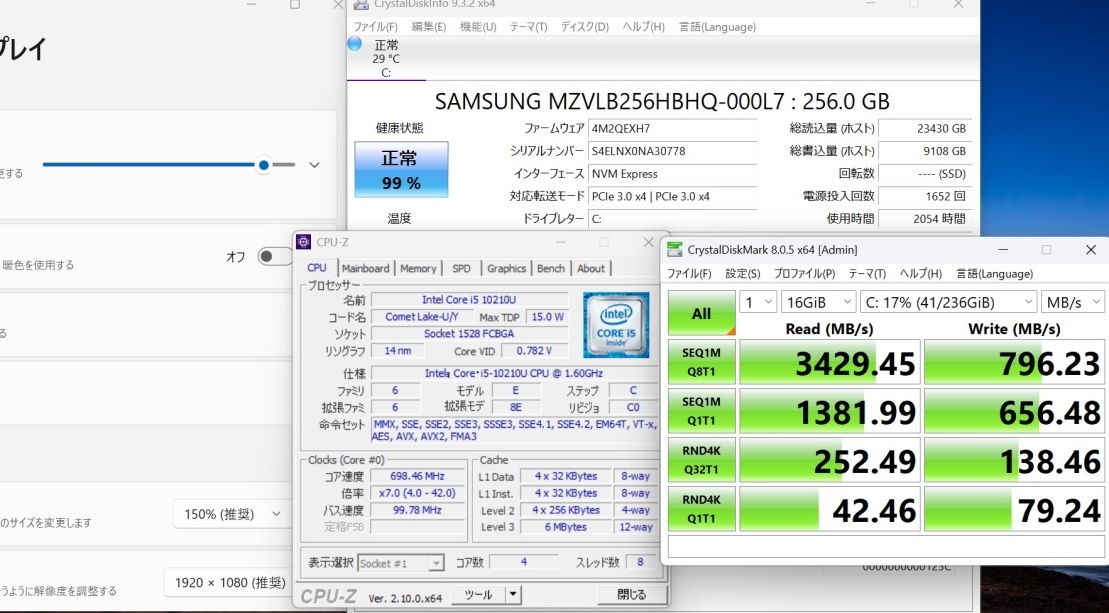Click the brightness slider handle
This screenshot has height=613, width=1109.
264,165
